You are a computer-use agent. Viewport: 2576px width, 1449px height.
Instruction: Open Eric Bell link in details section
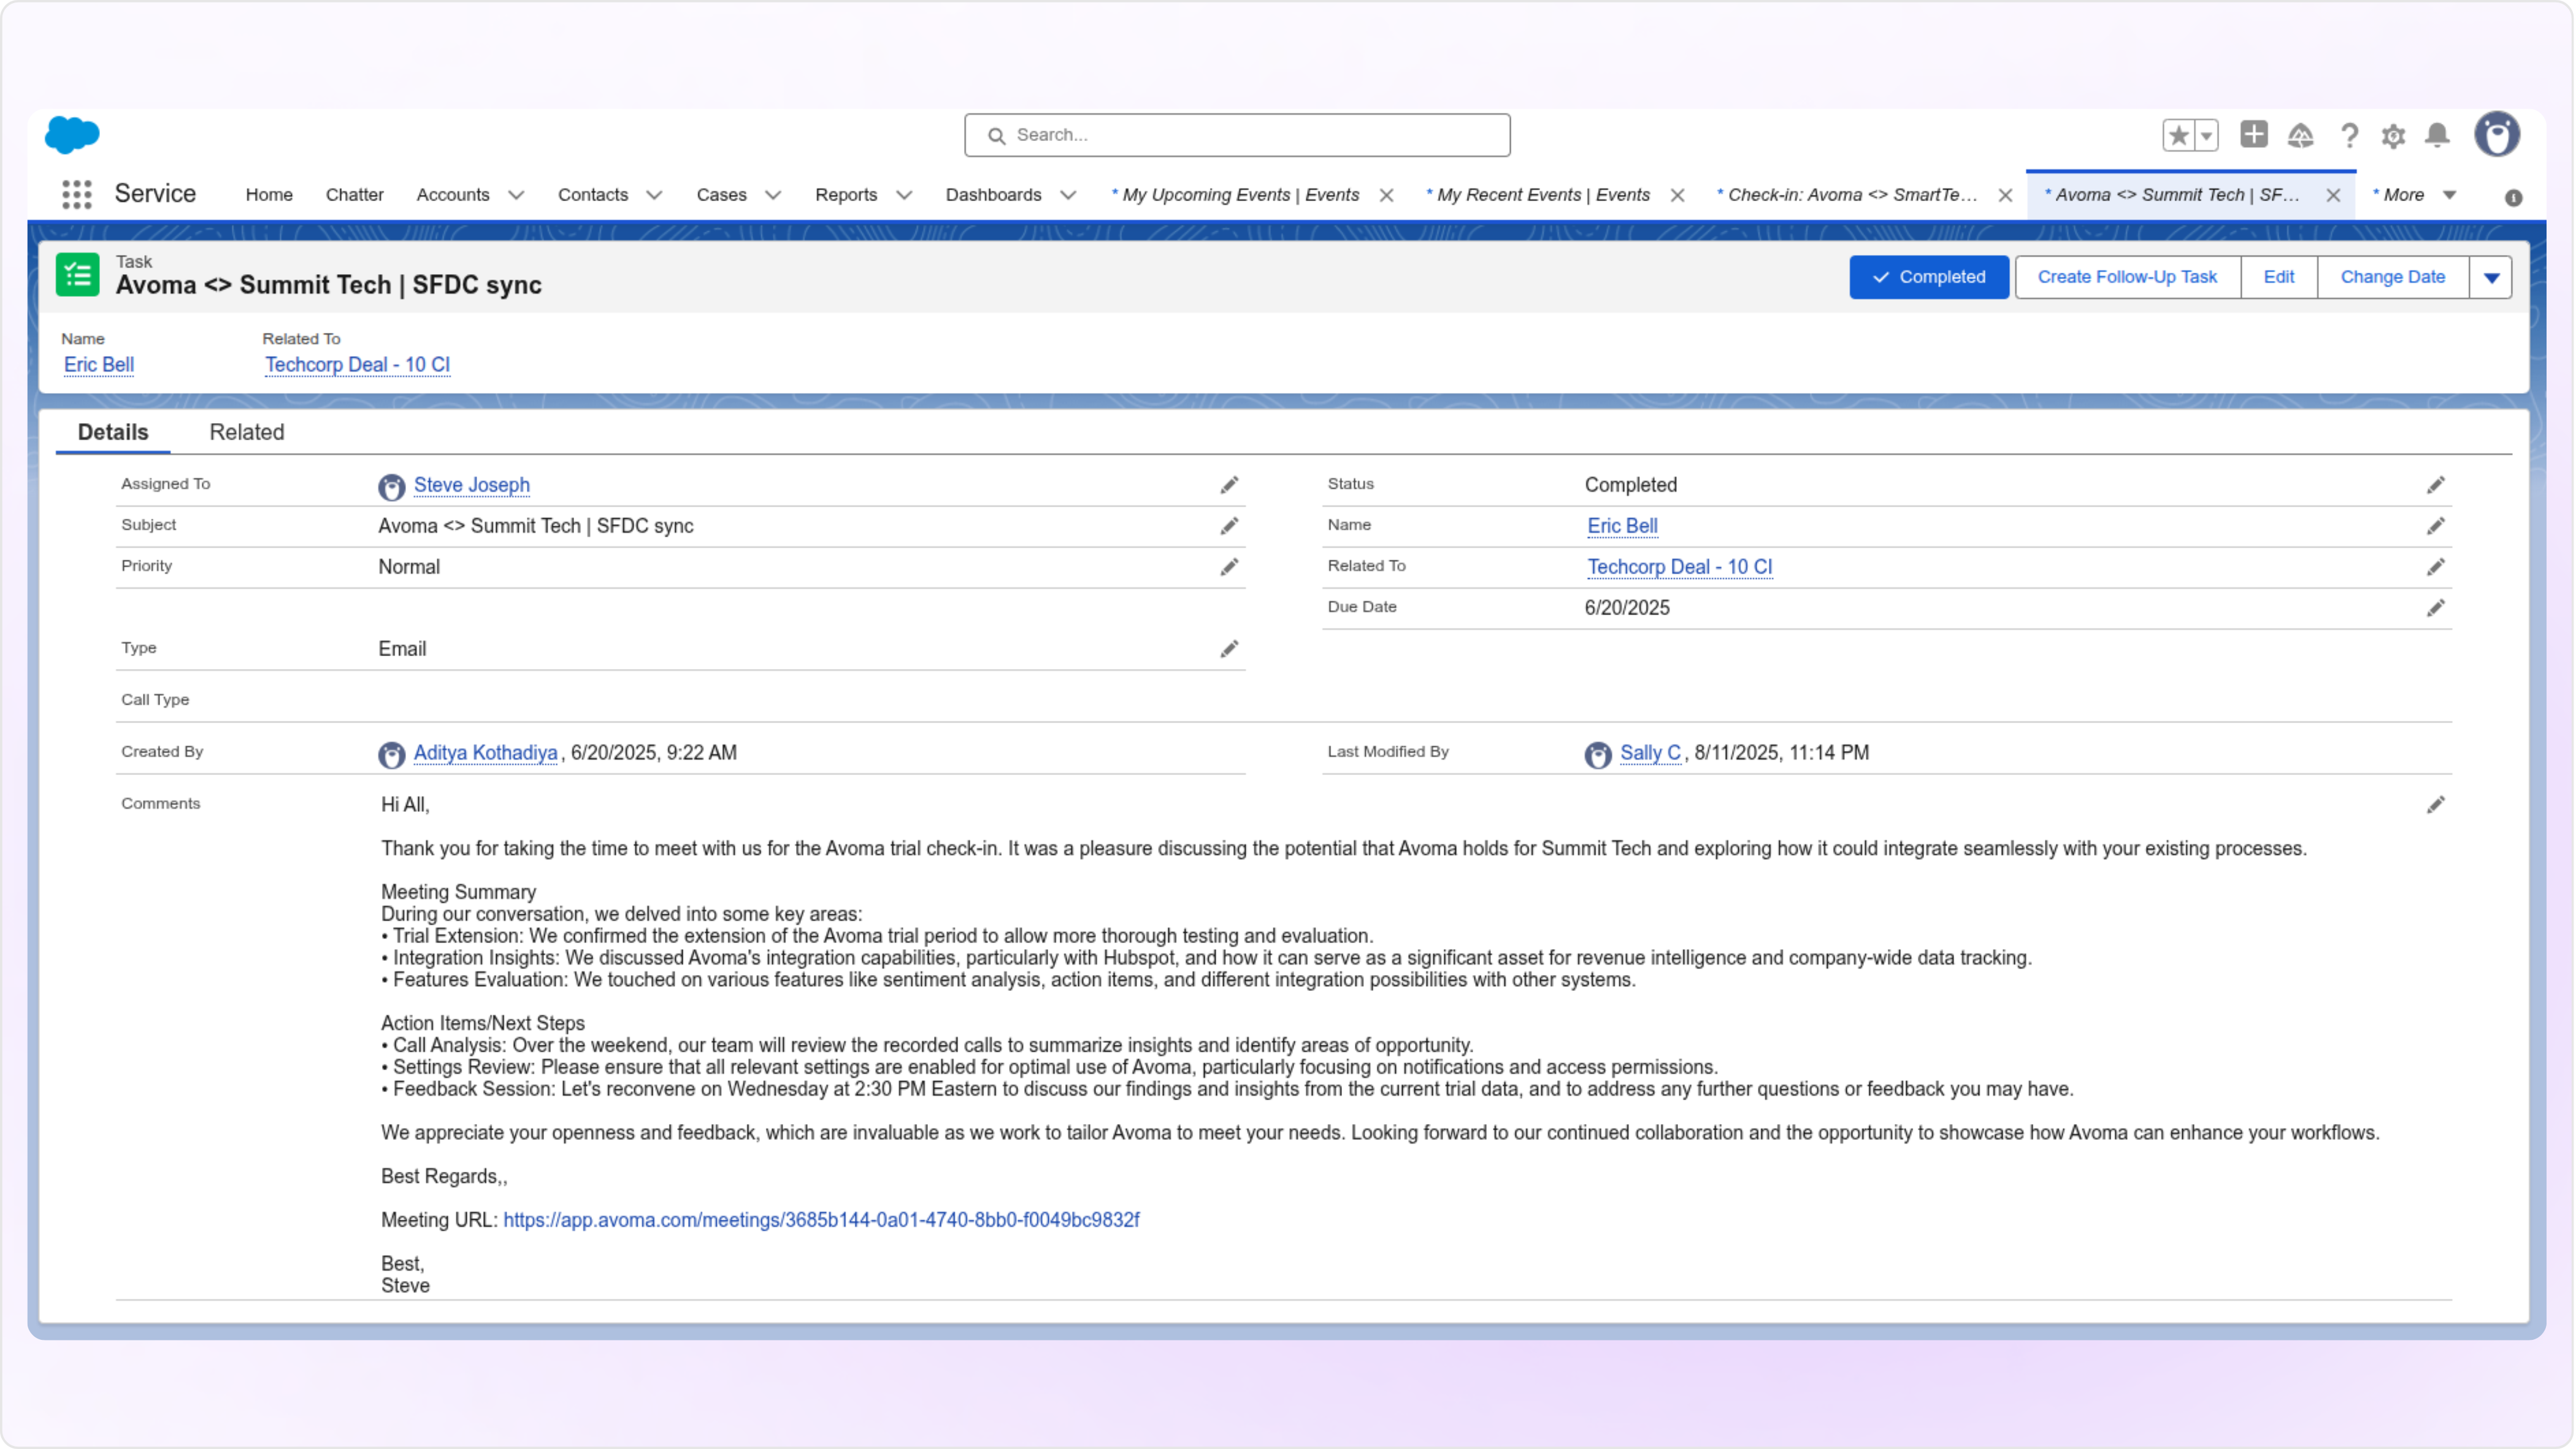(x=1622, y=526)
